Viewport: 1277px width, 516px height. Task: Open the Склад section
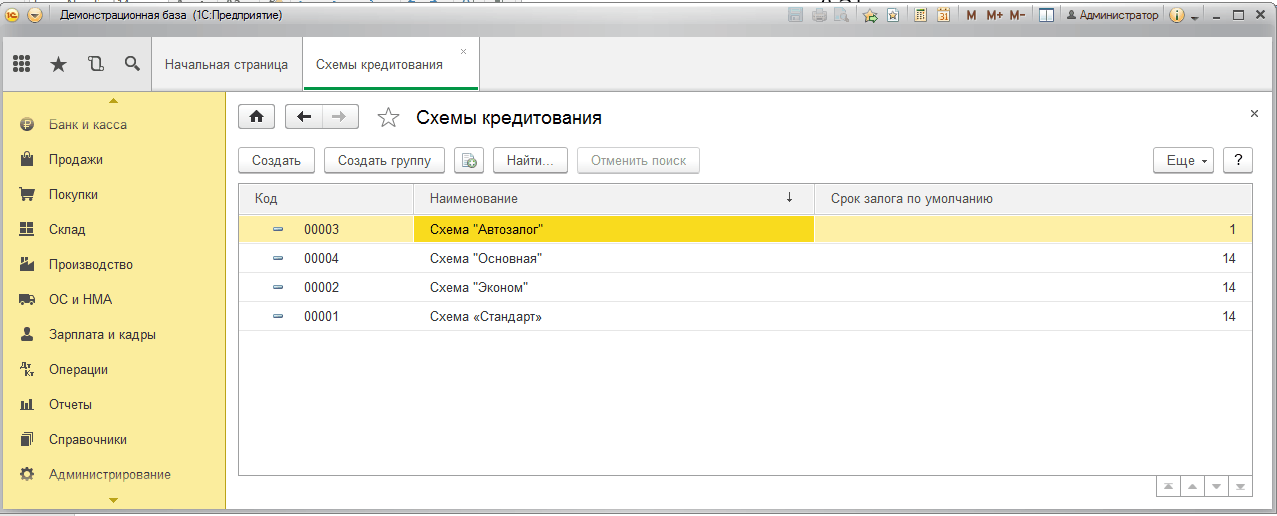coord(113,230)
